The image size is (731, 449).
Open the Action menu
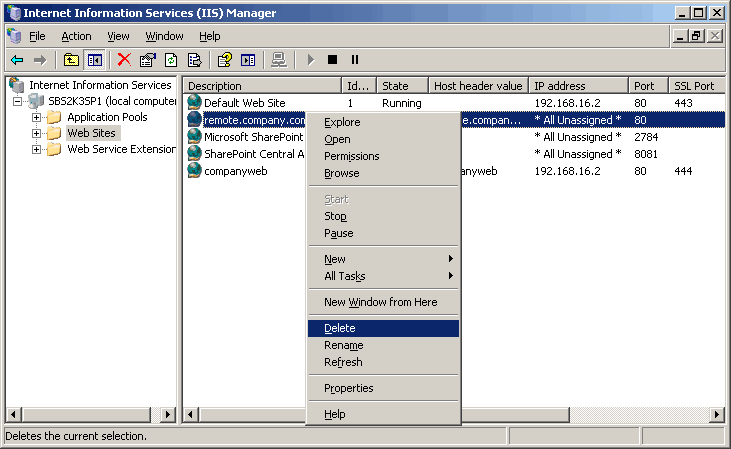point(76,36)
